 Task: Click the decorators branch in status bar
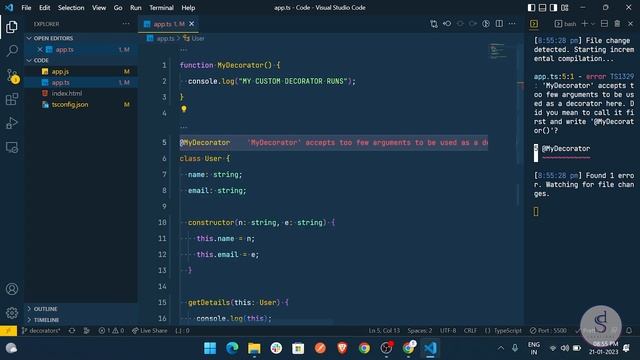click(x=41, y=331)
